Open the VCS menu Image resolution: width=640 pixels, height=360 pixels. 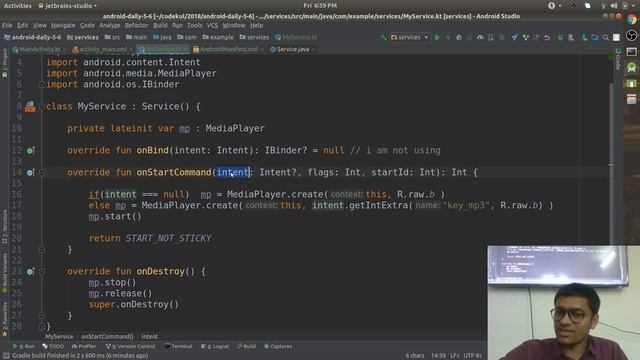pos(212,25)
